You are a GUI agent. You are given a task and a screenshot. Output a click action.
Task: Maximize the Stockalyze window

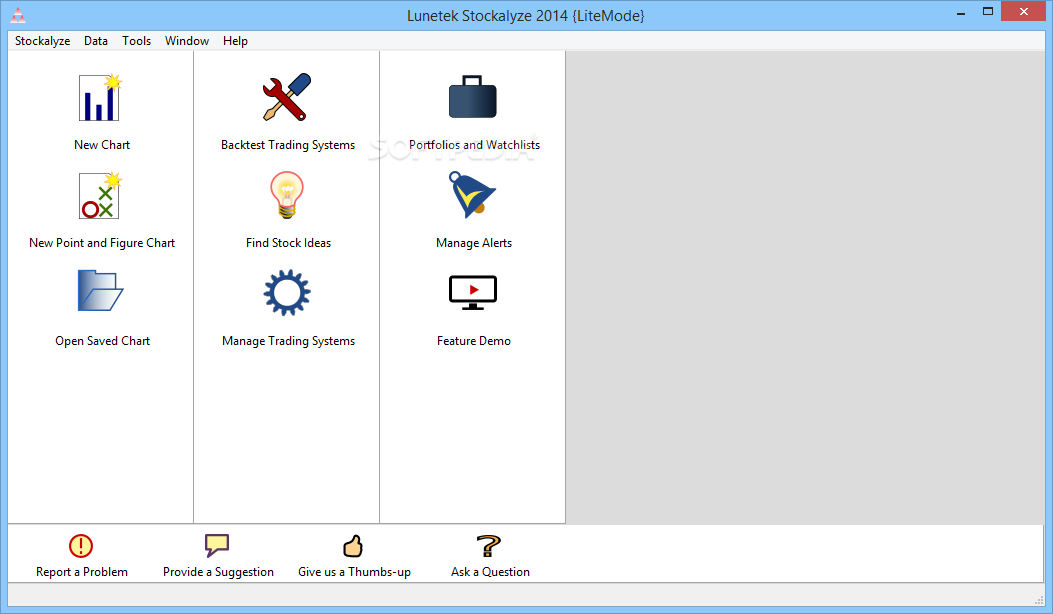tap(988, 11)
